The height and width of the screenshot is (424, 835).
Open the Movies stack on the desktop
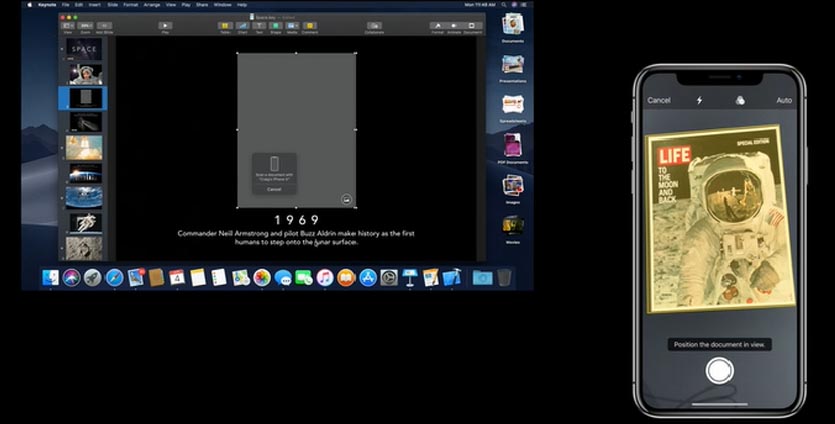pos(512,229)
